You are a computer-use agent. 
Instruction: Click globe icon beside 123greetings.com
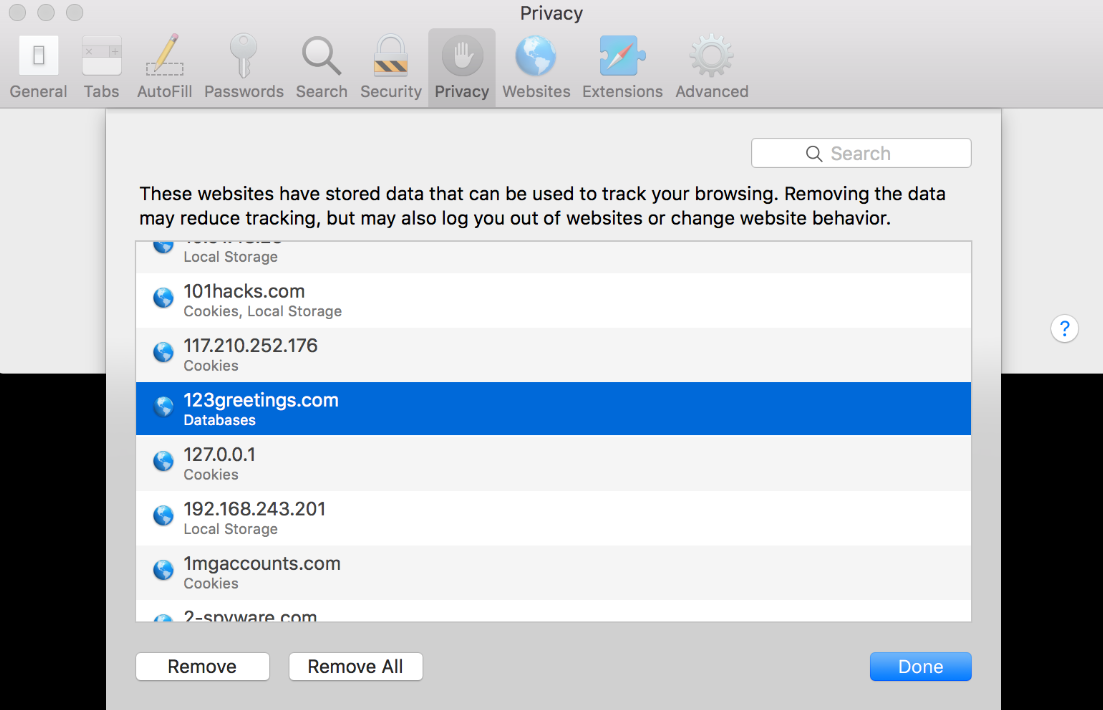(163, 407)
